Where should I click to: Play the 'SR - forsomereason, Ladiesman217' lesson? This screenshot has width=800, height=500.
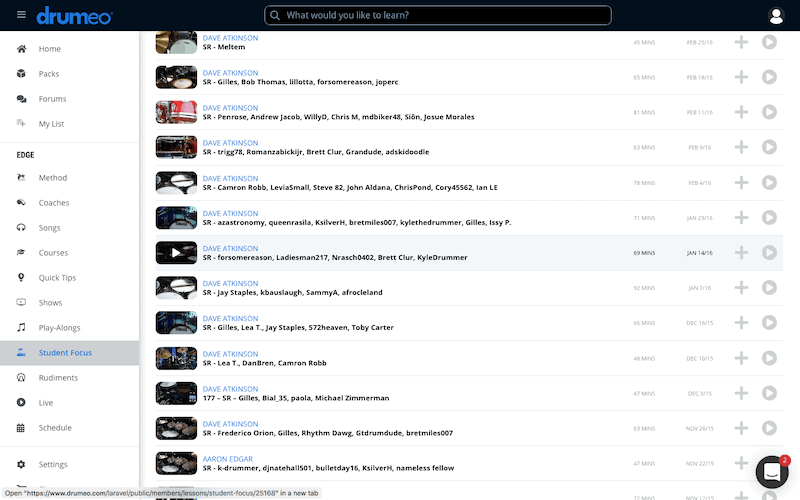pos(769,253)
